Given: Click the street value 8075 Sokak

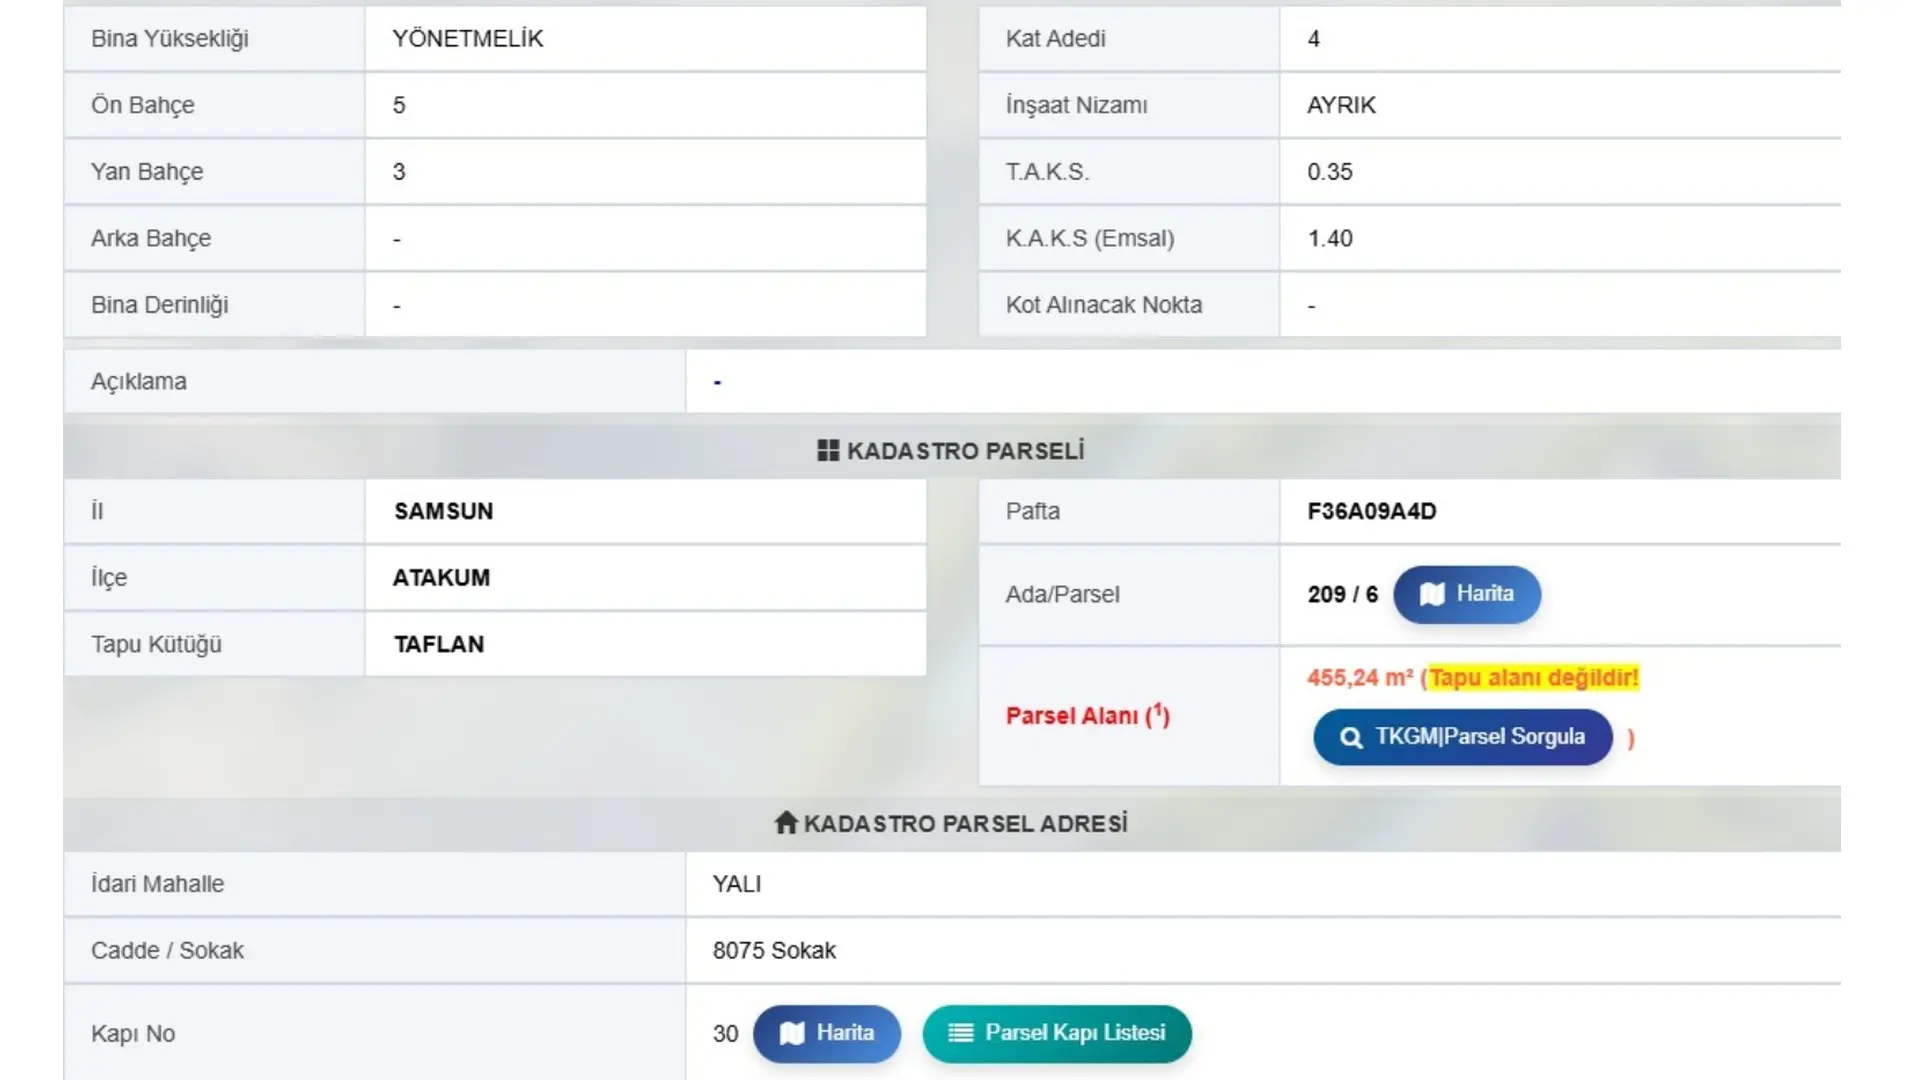Looking at the screenshot, I should click(x=774, y=951).
